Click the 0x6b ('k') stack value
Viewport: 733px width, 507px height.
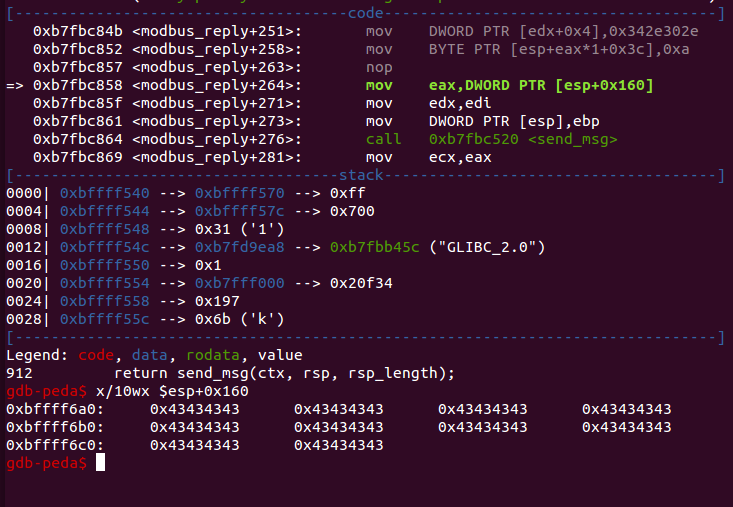point(239,319)
